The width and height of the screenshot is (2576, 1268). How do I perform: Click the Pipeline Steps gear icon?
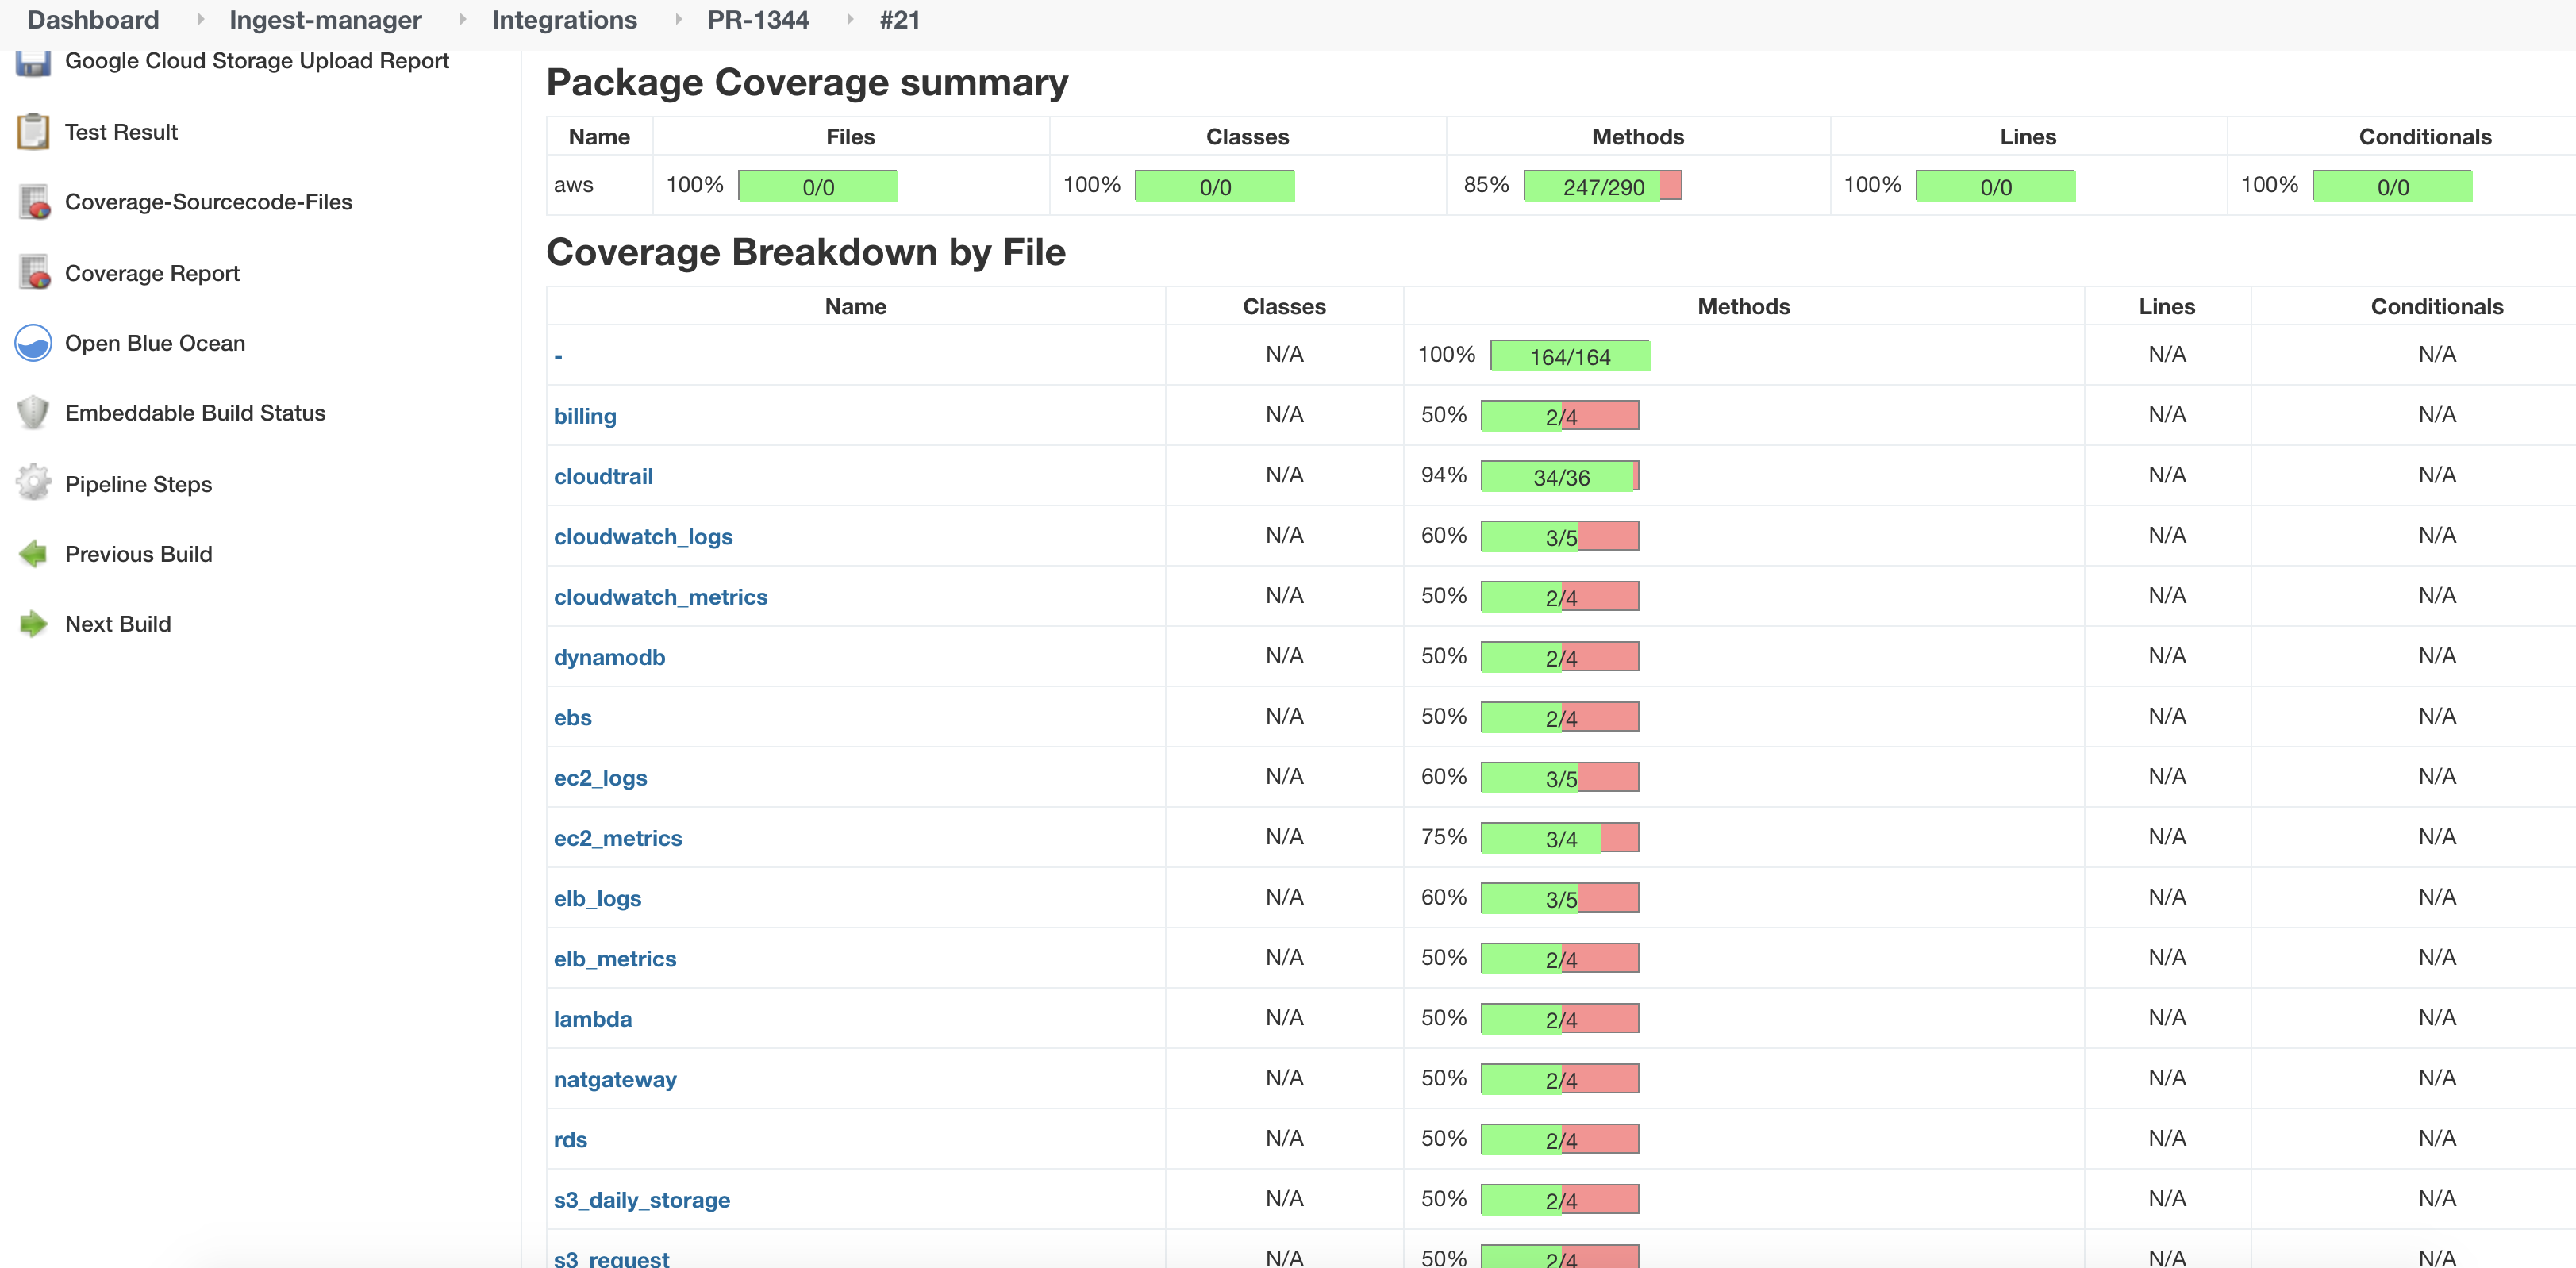[x=33, y=484]
